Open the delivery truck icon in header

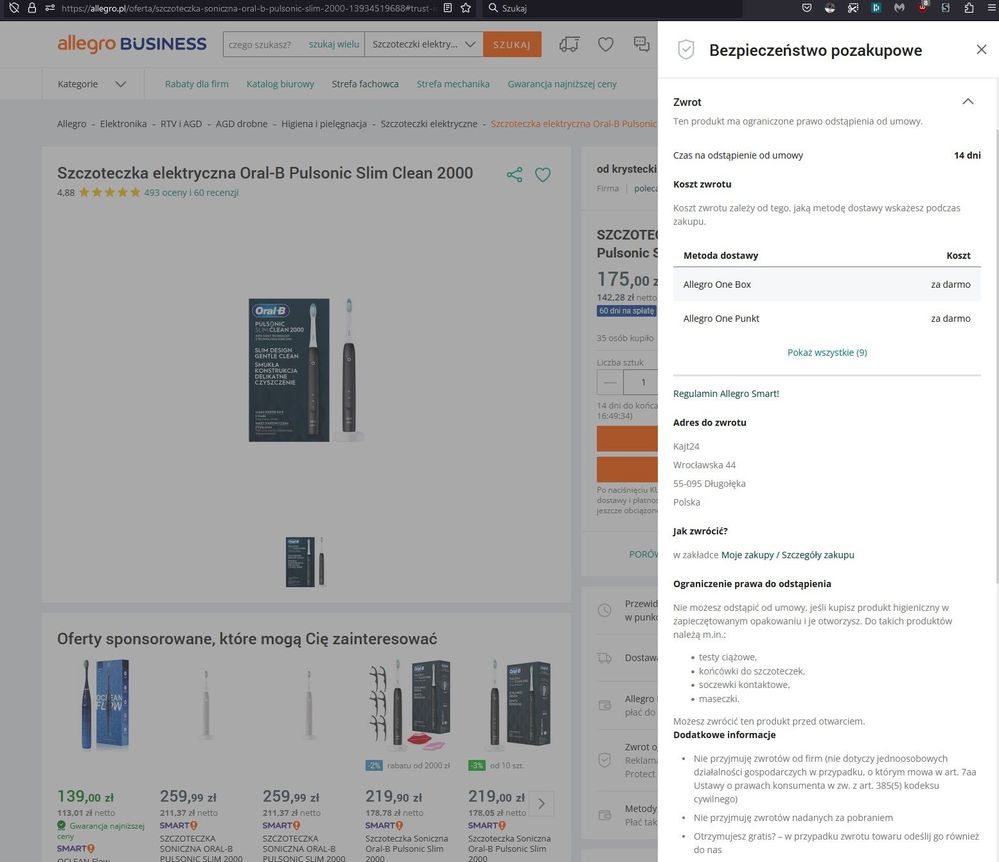click(x=569, y=44)
